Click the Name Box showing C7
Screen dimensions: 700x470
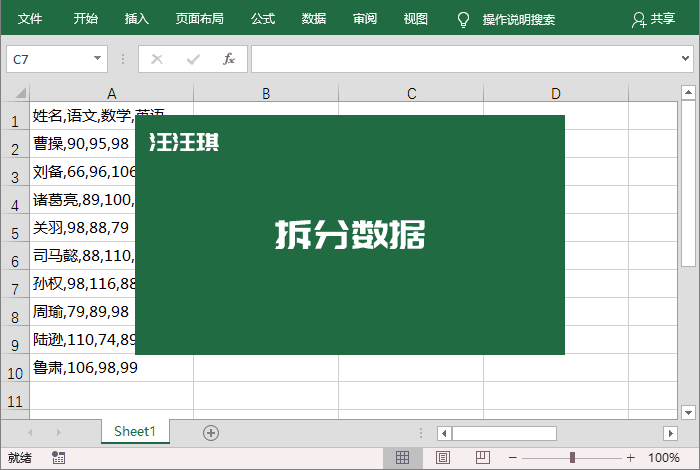click(57, 59)
